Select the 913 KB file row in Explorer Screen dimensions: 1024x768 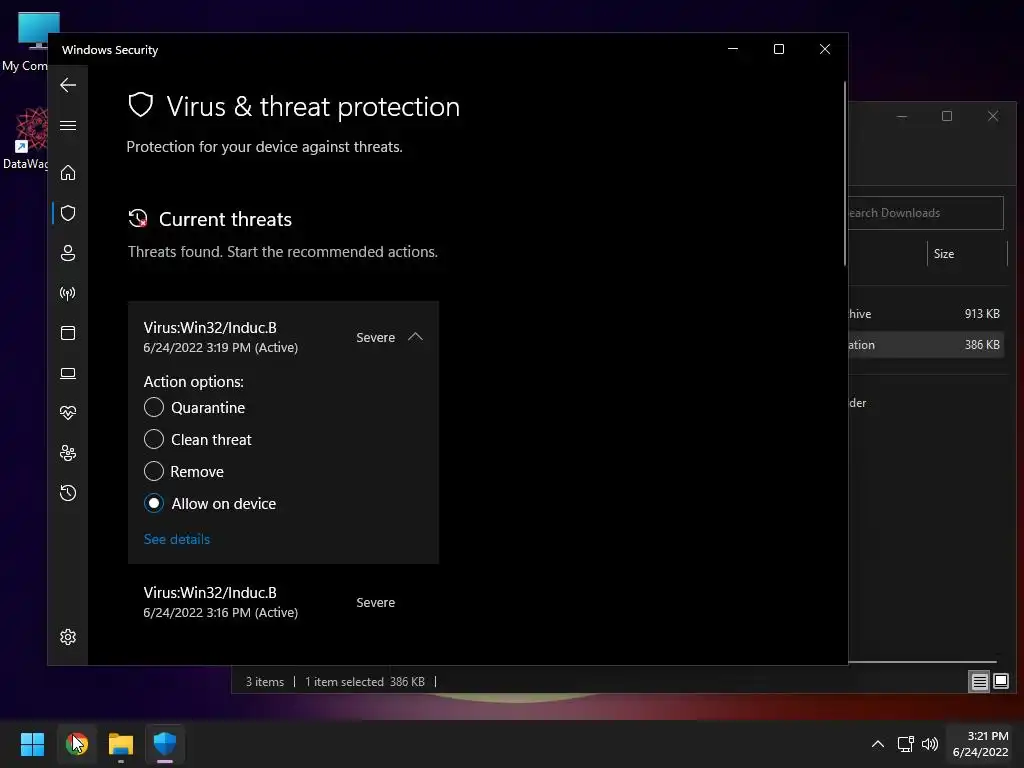926,313
